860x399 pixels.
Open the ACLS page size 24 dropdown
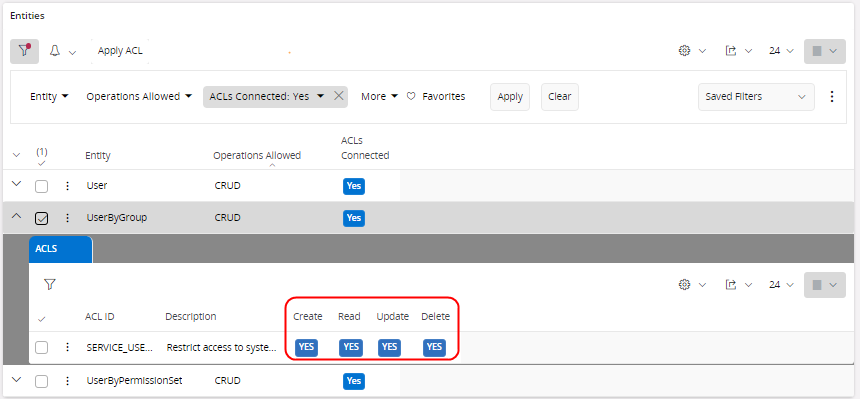coord(781,284)
